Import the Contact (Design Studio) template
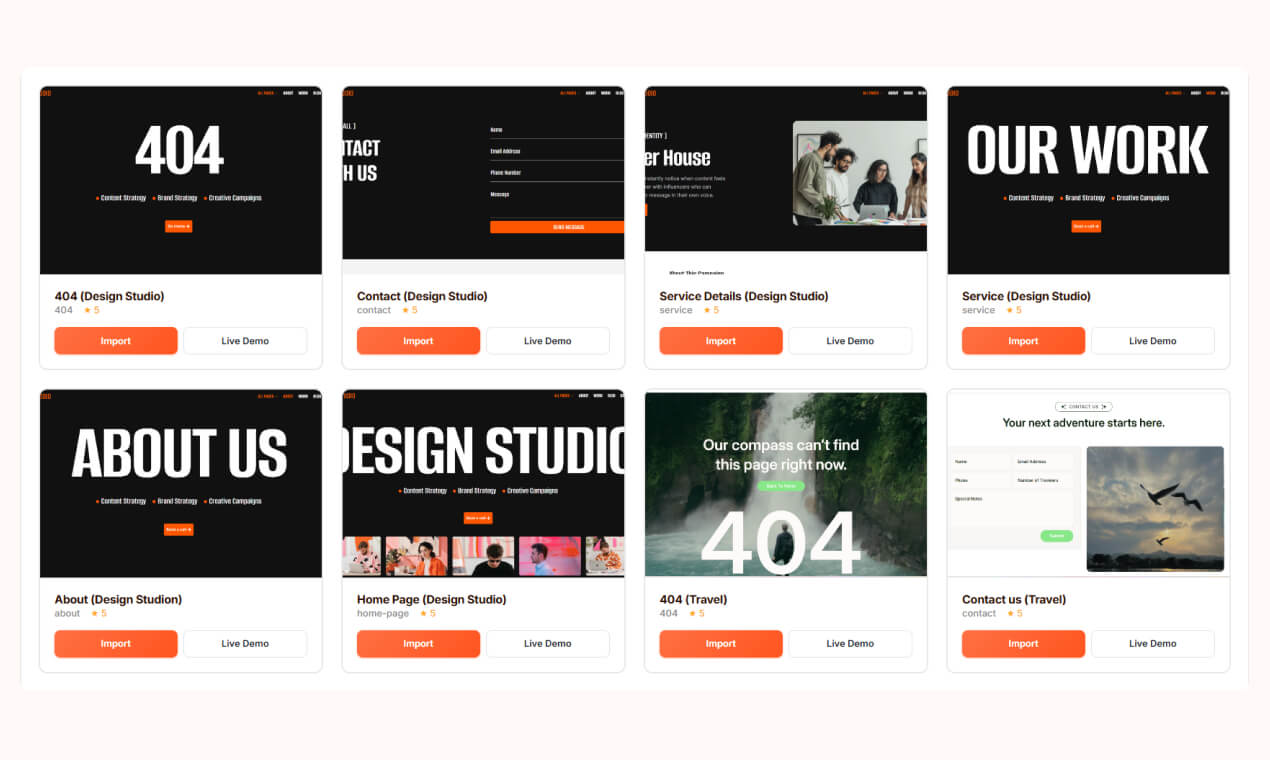1270x760 pixels. click(x=418, y=341)
